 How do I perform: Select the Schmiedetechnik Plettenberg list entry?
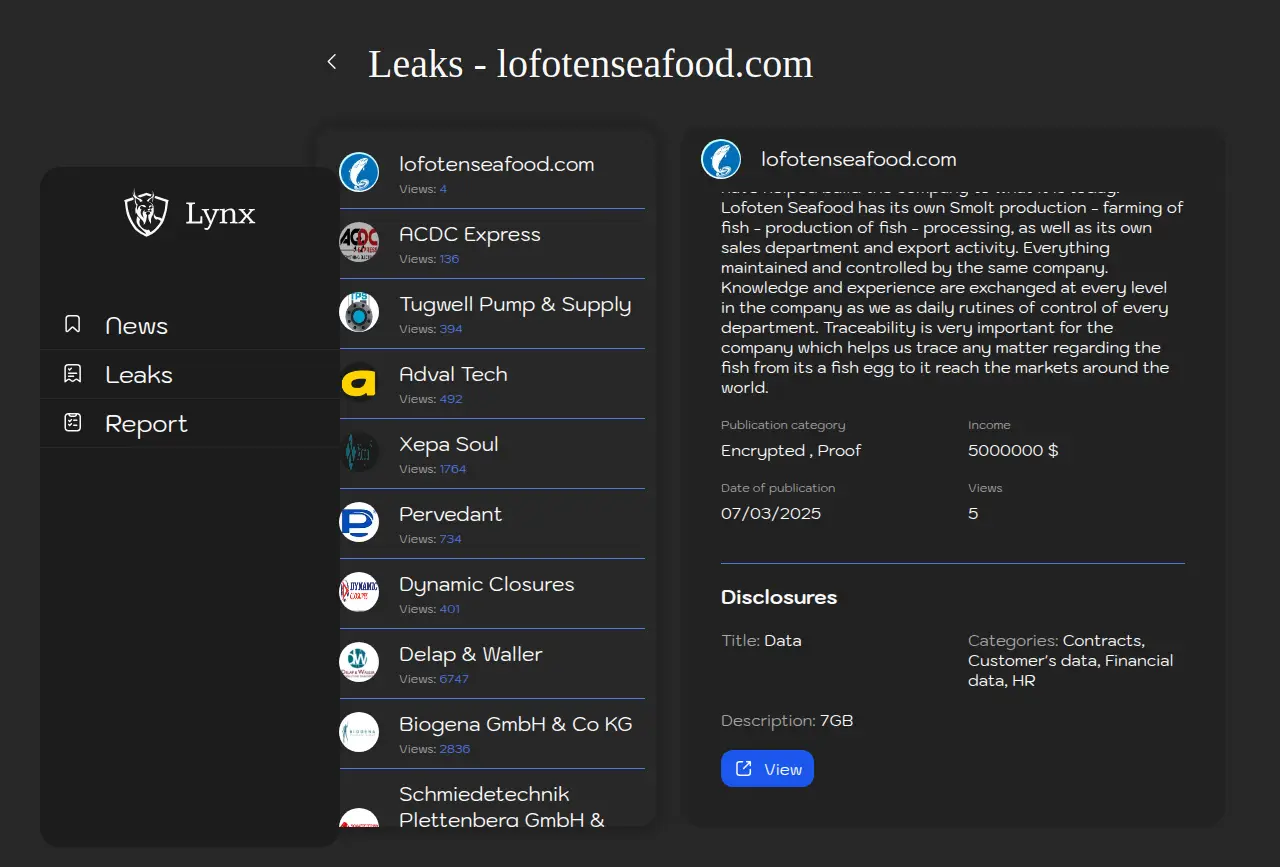[500, 806]
